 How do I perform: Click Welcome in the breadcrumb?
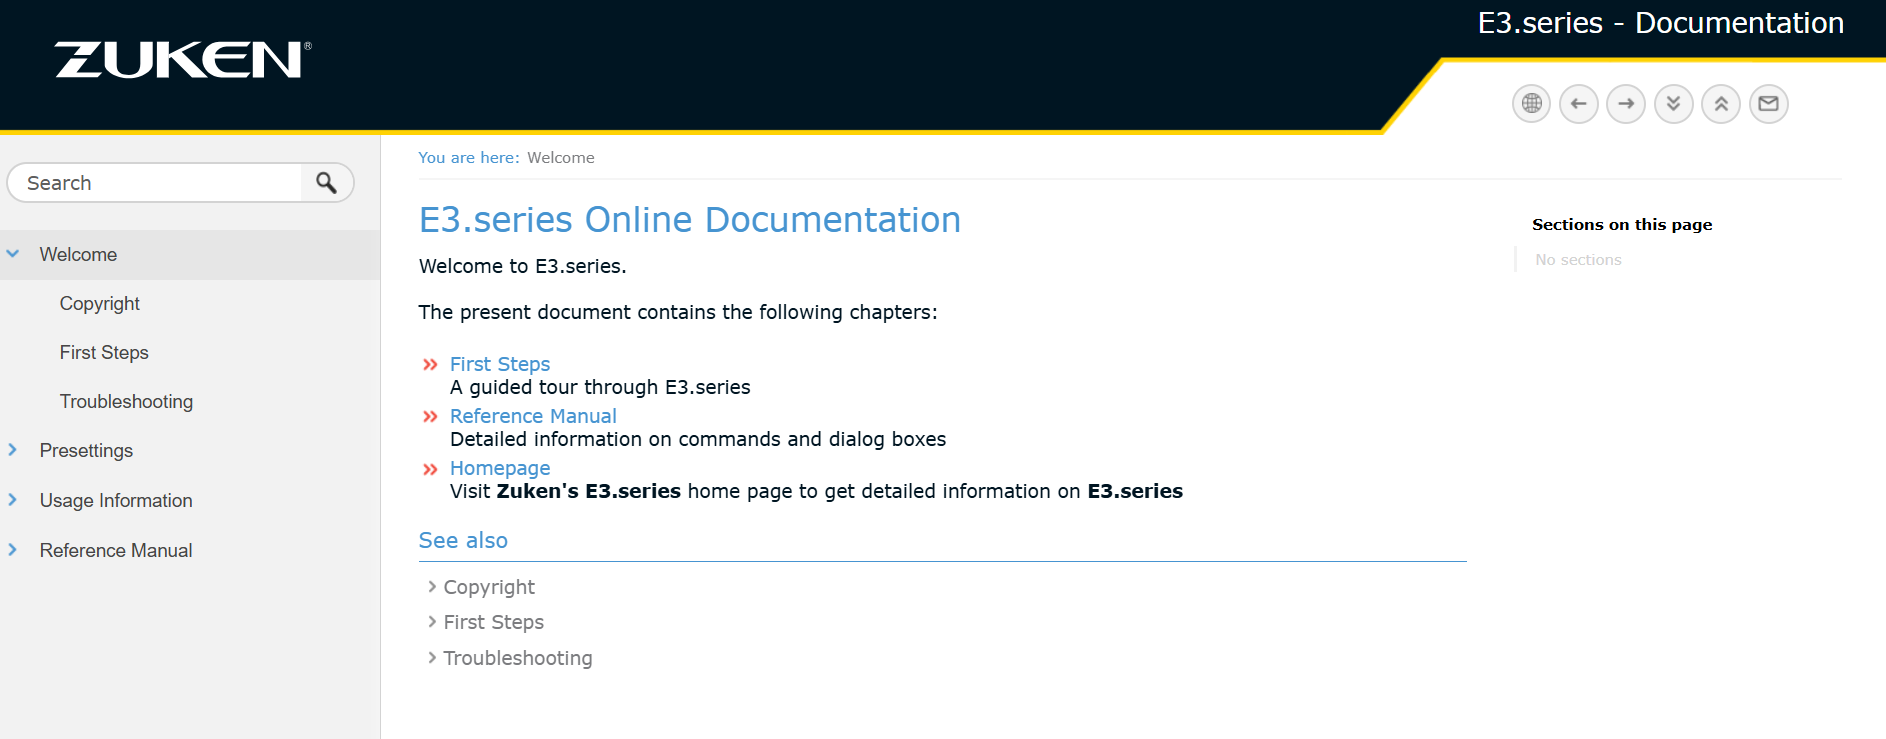coord(561,158)
